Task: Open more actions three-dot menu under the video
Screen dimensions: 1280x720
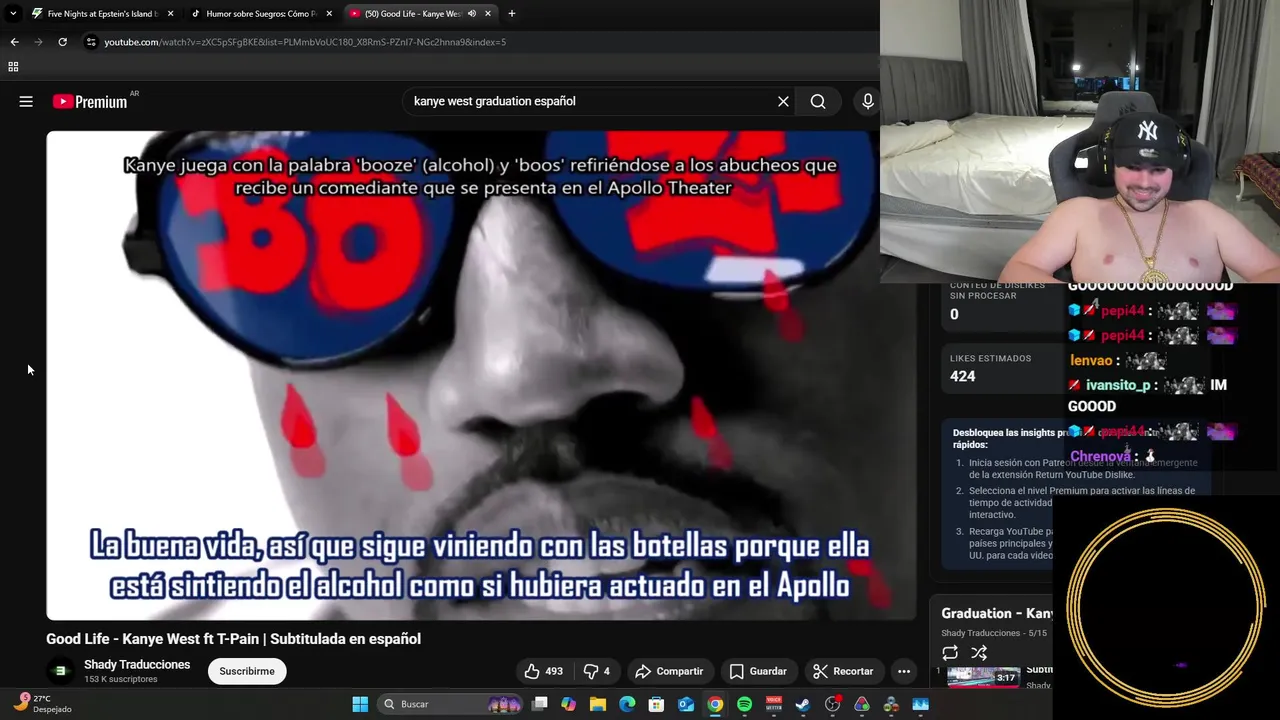Action: 904,671
